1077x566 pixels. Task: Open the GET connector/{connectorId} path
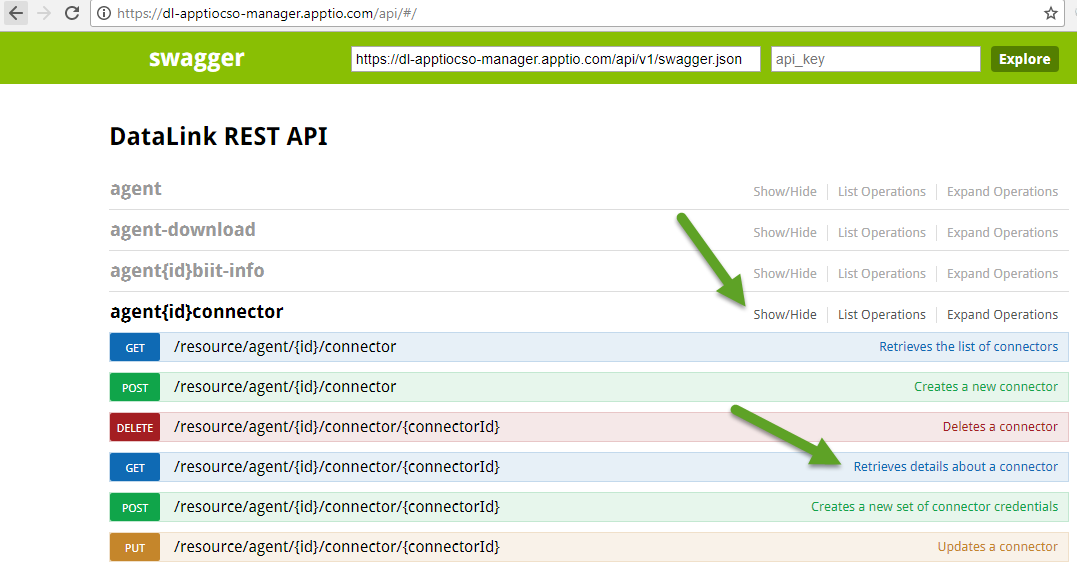[x=337, y=466]
